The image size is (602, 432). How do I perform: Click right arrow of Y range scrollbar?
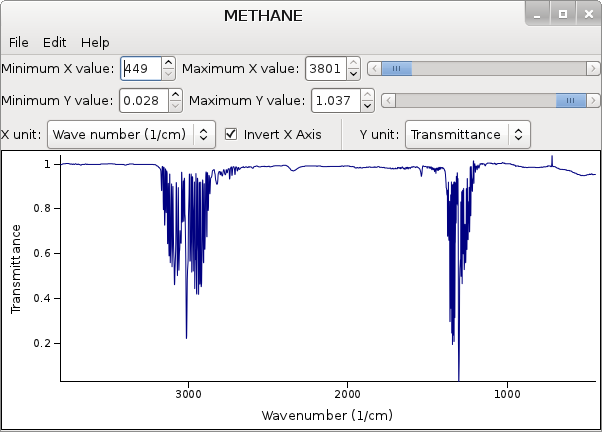pos(593,101)
